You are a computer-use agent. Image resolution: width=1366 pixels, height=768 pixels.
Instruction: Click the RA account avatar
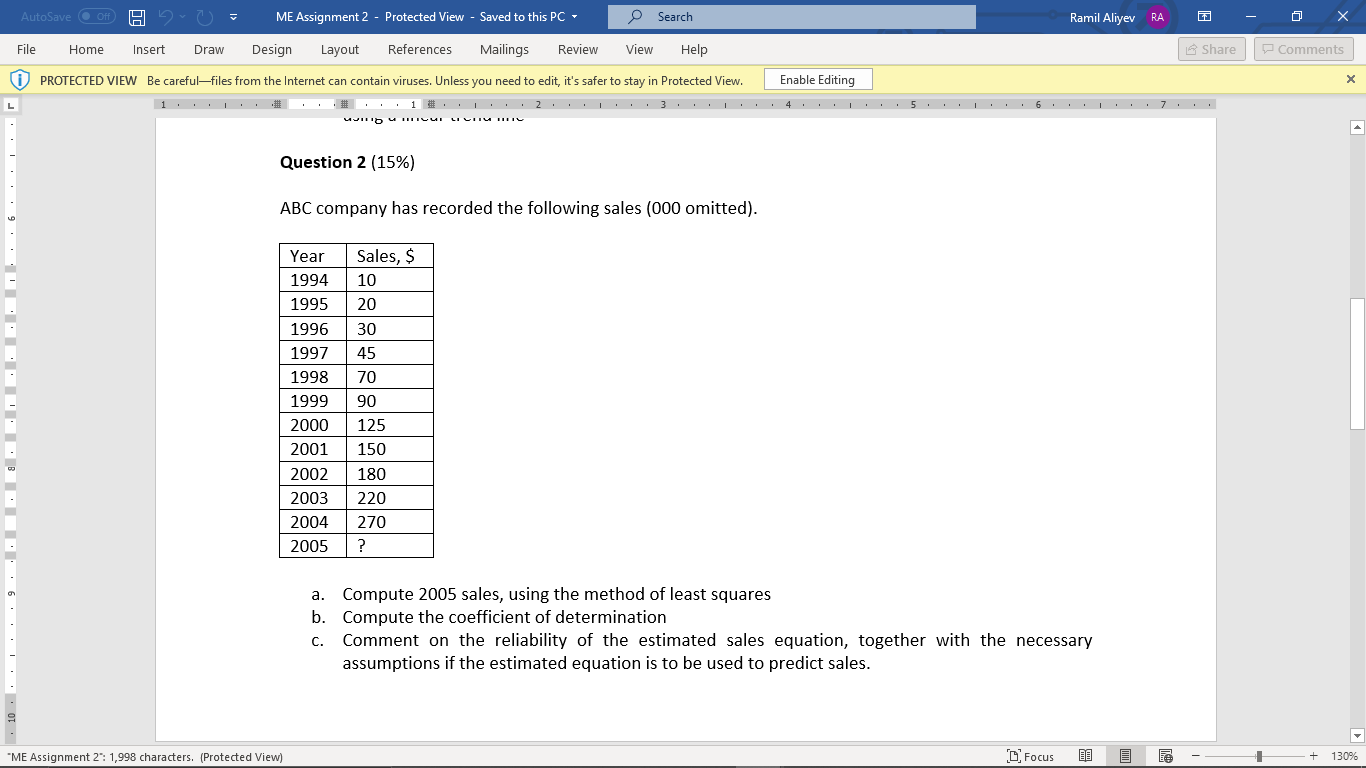coord(1157,17)
